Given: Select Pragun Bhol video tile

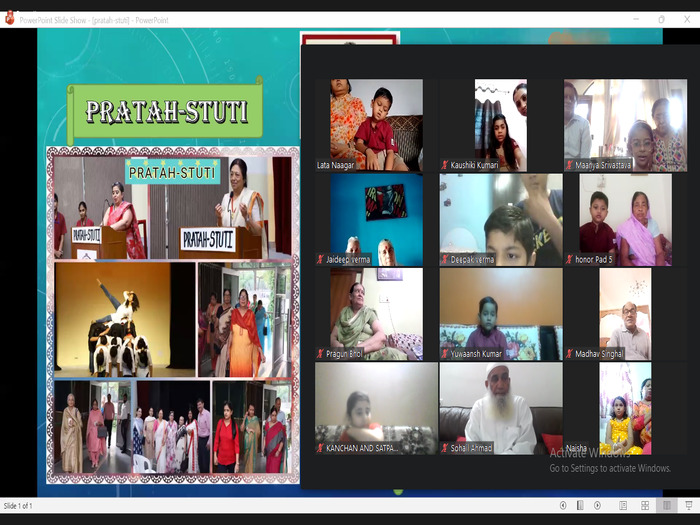Looking at the screenshot, I should click(376, 314).
